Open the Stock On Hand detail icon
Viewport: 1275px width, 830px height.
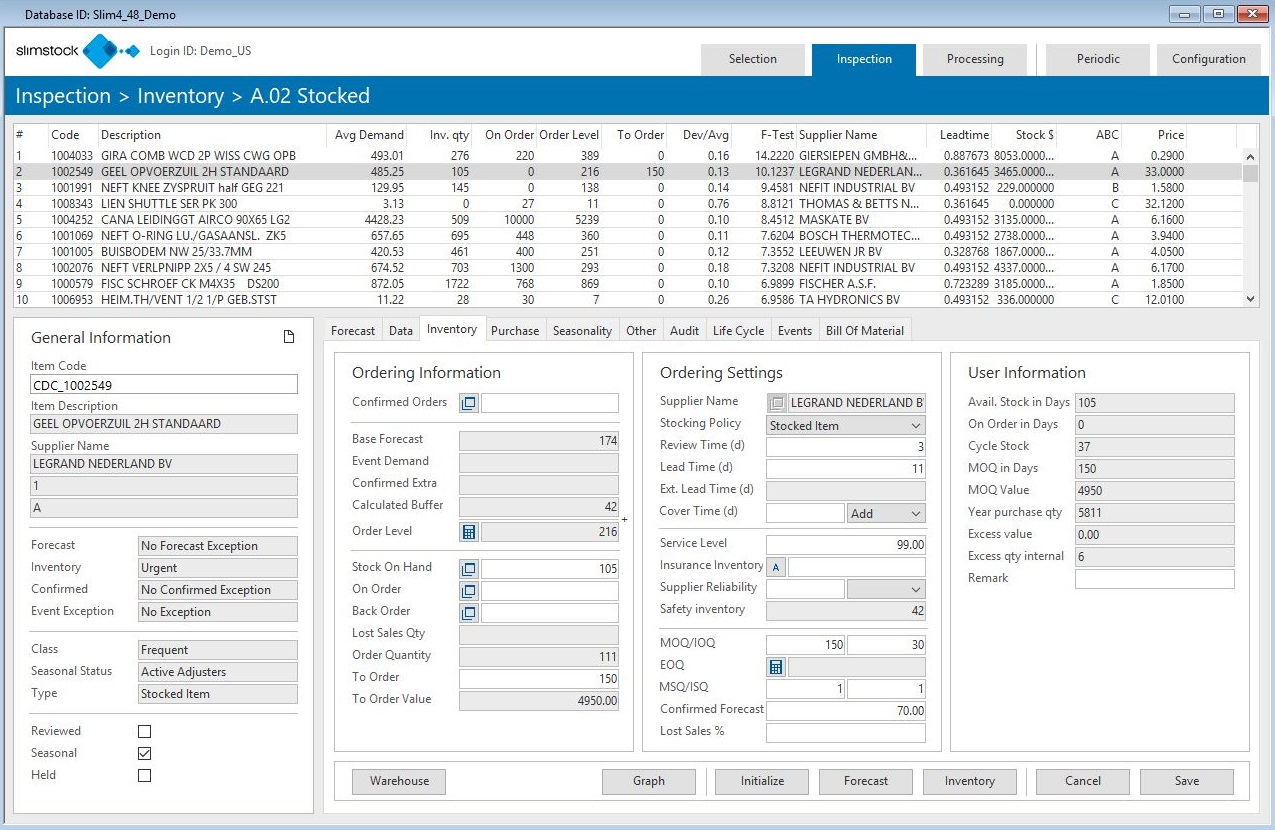click(x=468, y=569)
